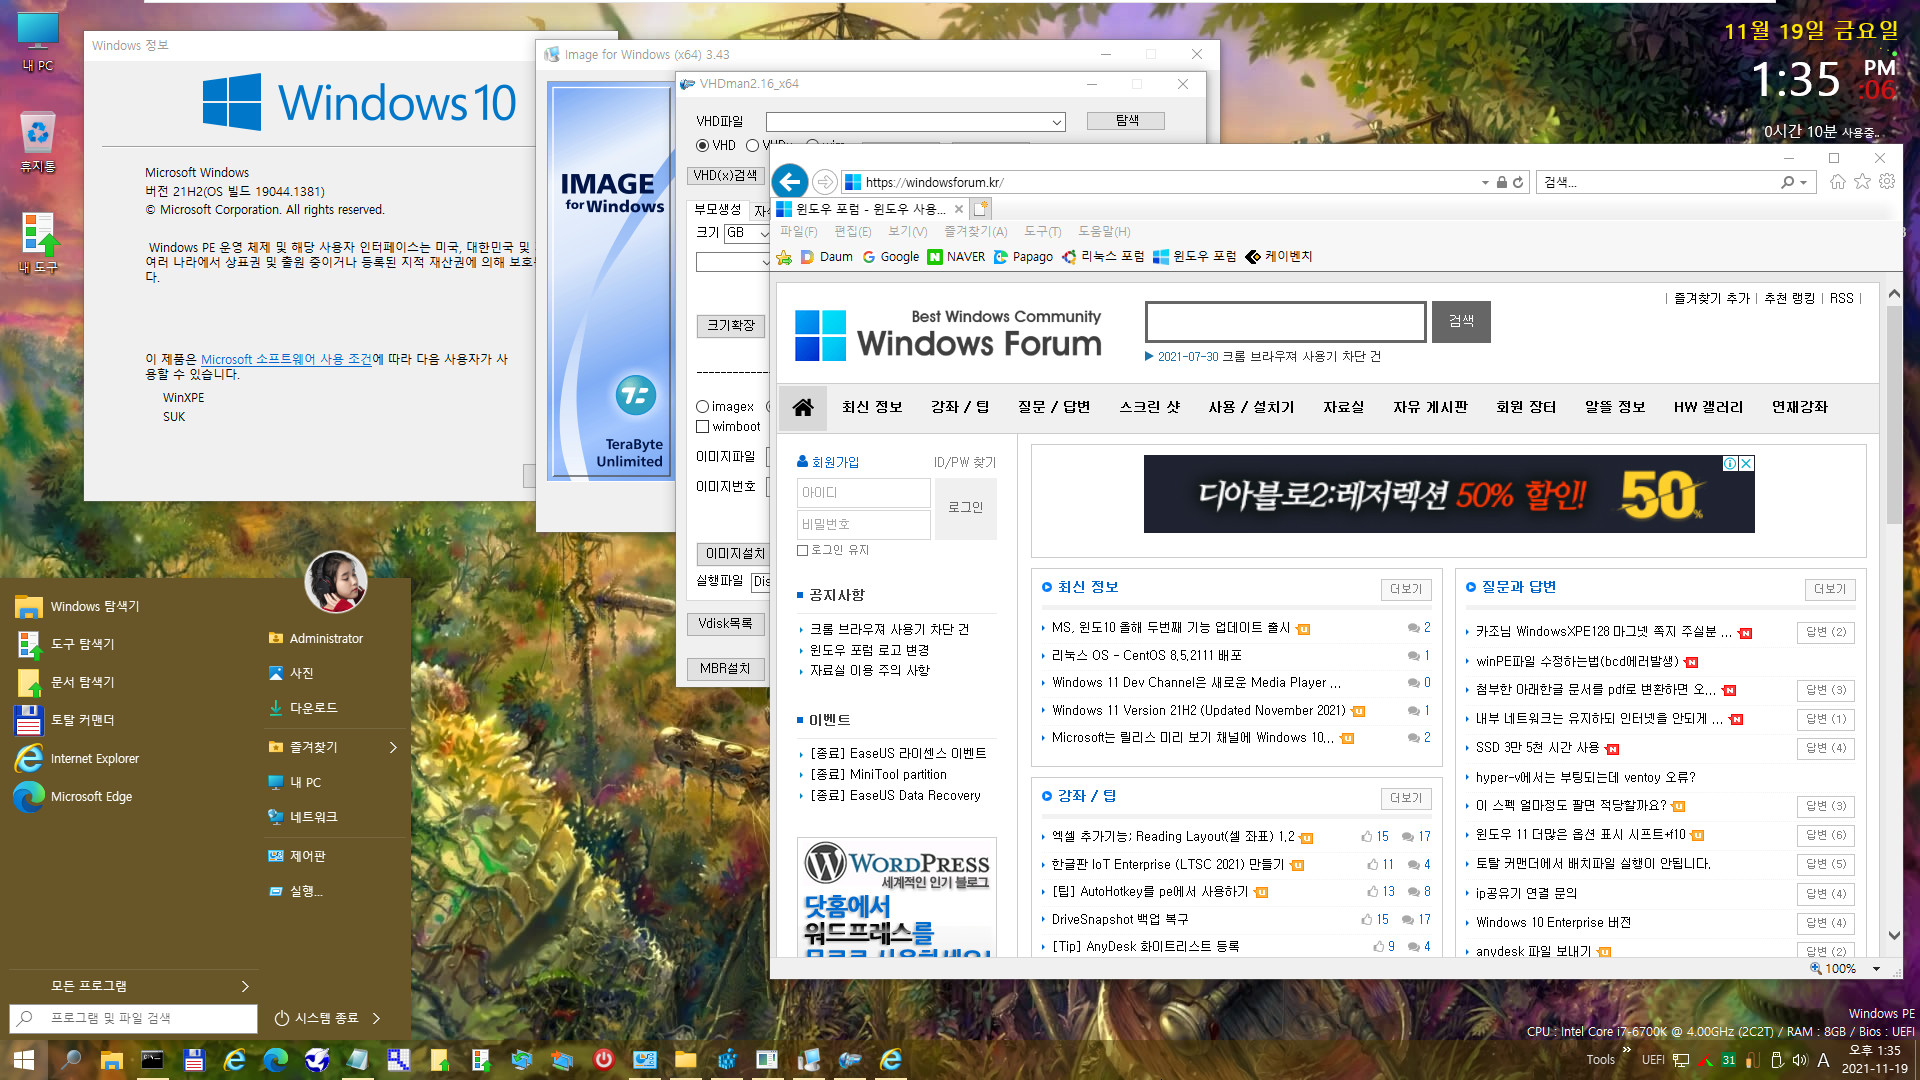Check the 로그인 유지 checkbox
This screenshot has height=1080, width=1920.
tap(802, 551)
